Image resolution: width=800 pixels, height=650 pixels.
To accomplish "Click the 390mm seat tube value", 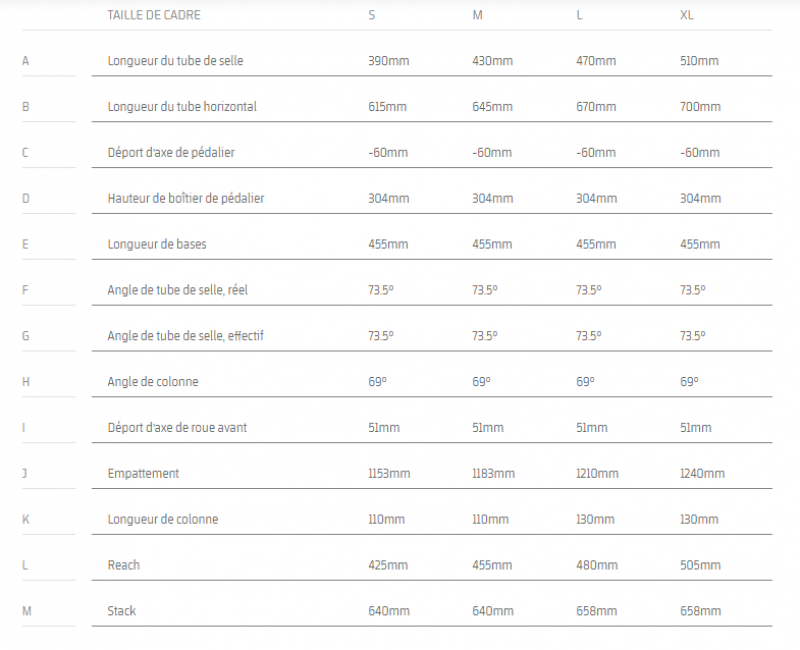I will [388, 61].
